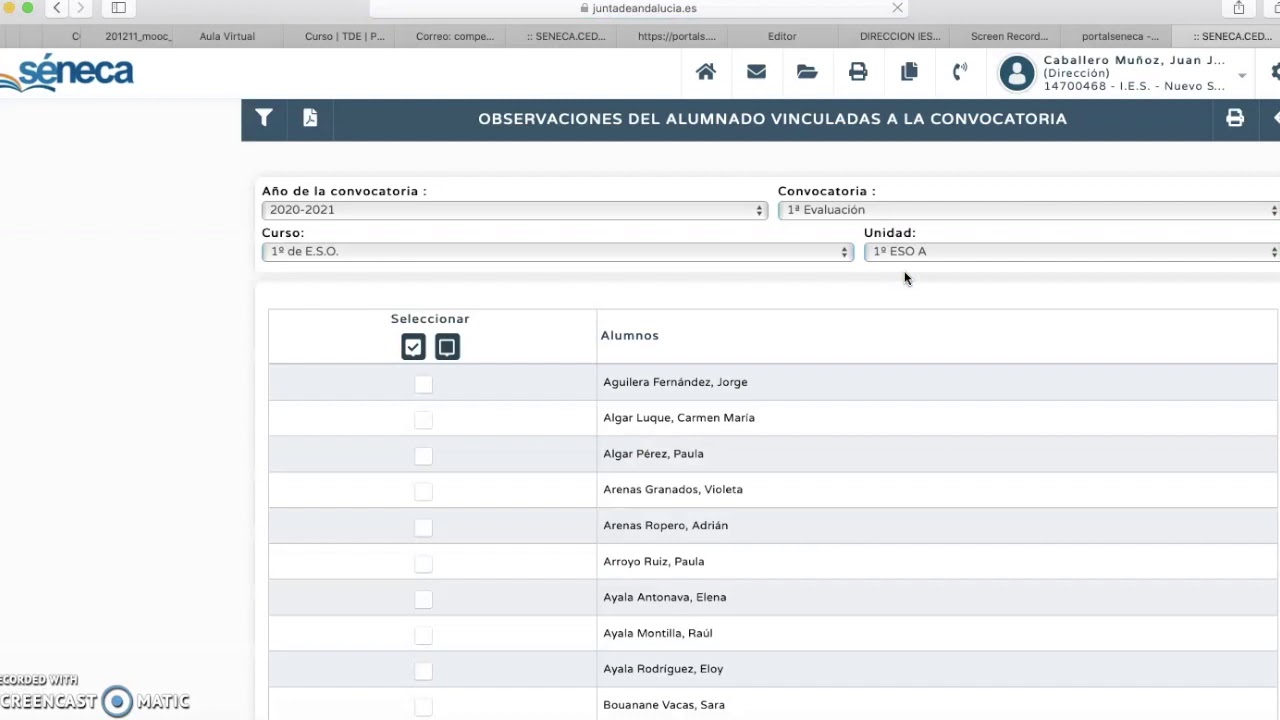Switch to Correo: compe... browser tab
Viewport: 1280px width, 720px height.
(x=455, y=36)
